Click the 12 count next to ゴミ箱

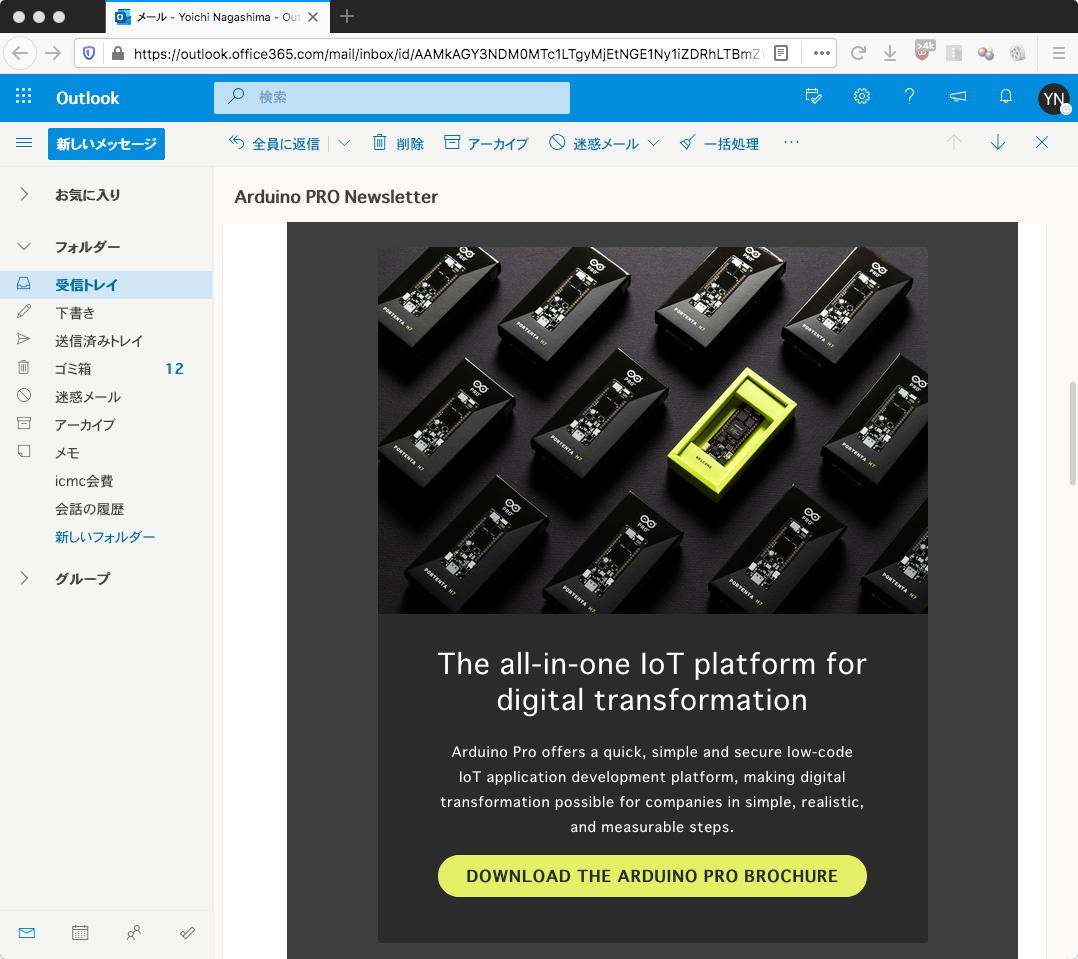point(174,369)
